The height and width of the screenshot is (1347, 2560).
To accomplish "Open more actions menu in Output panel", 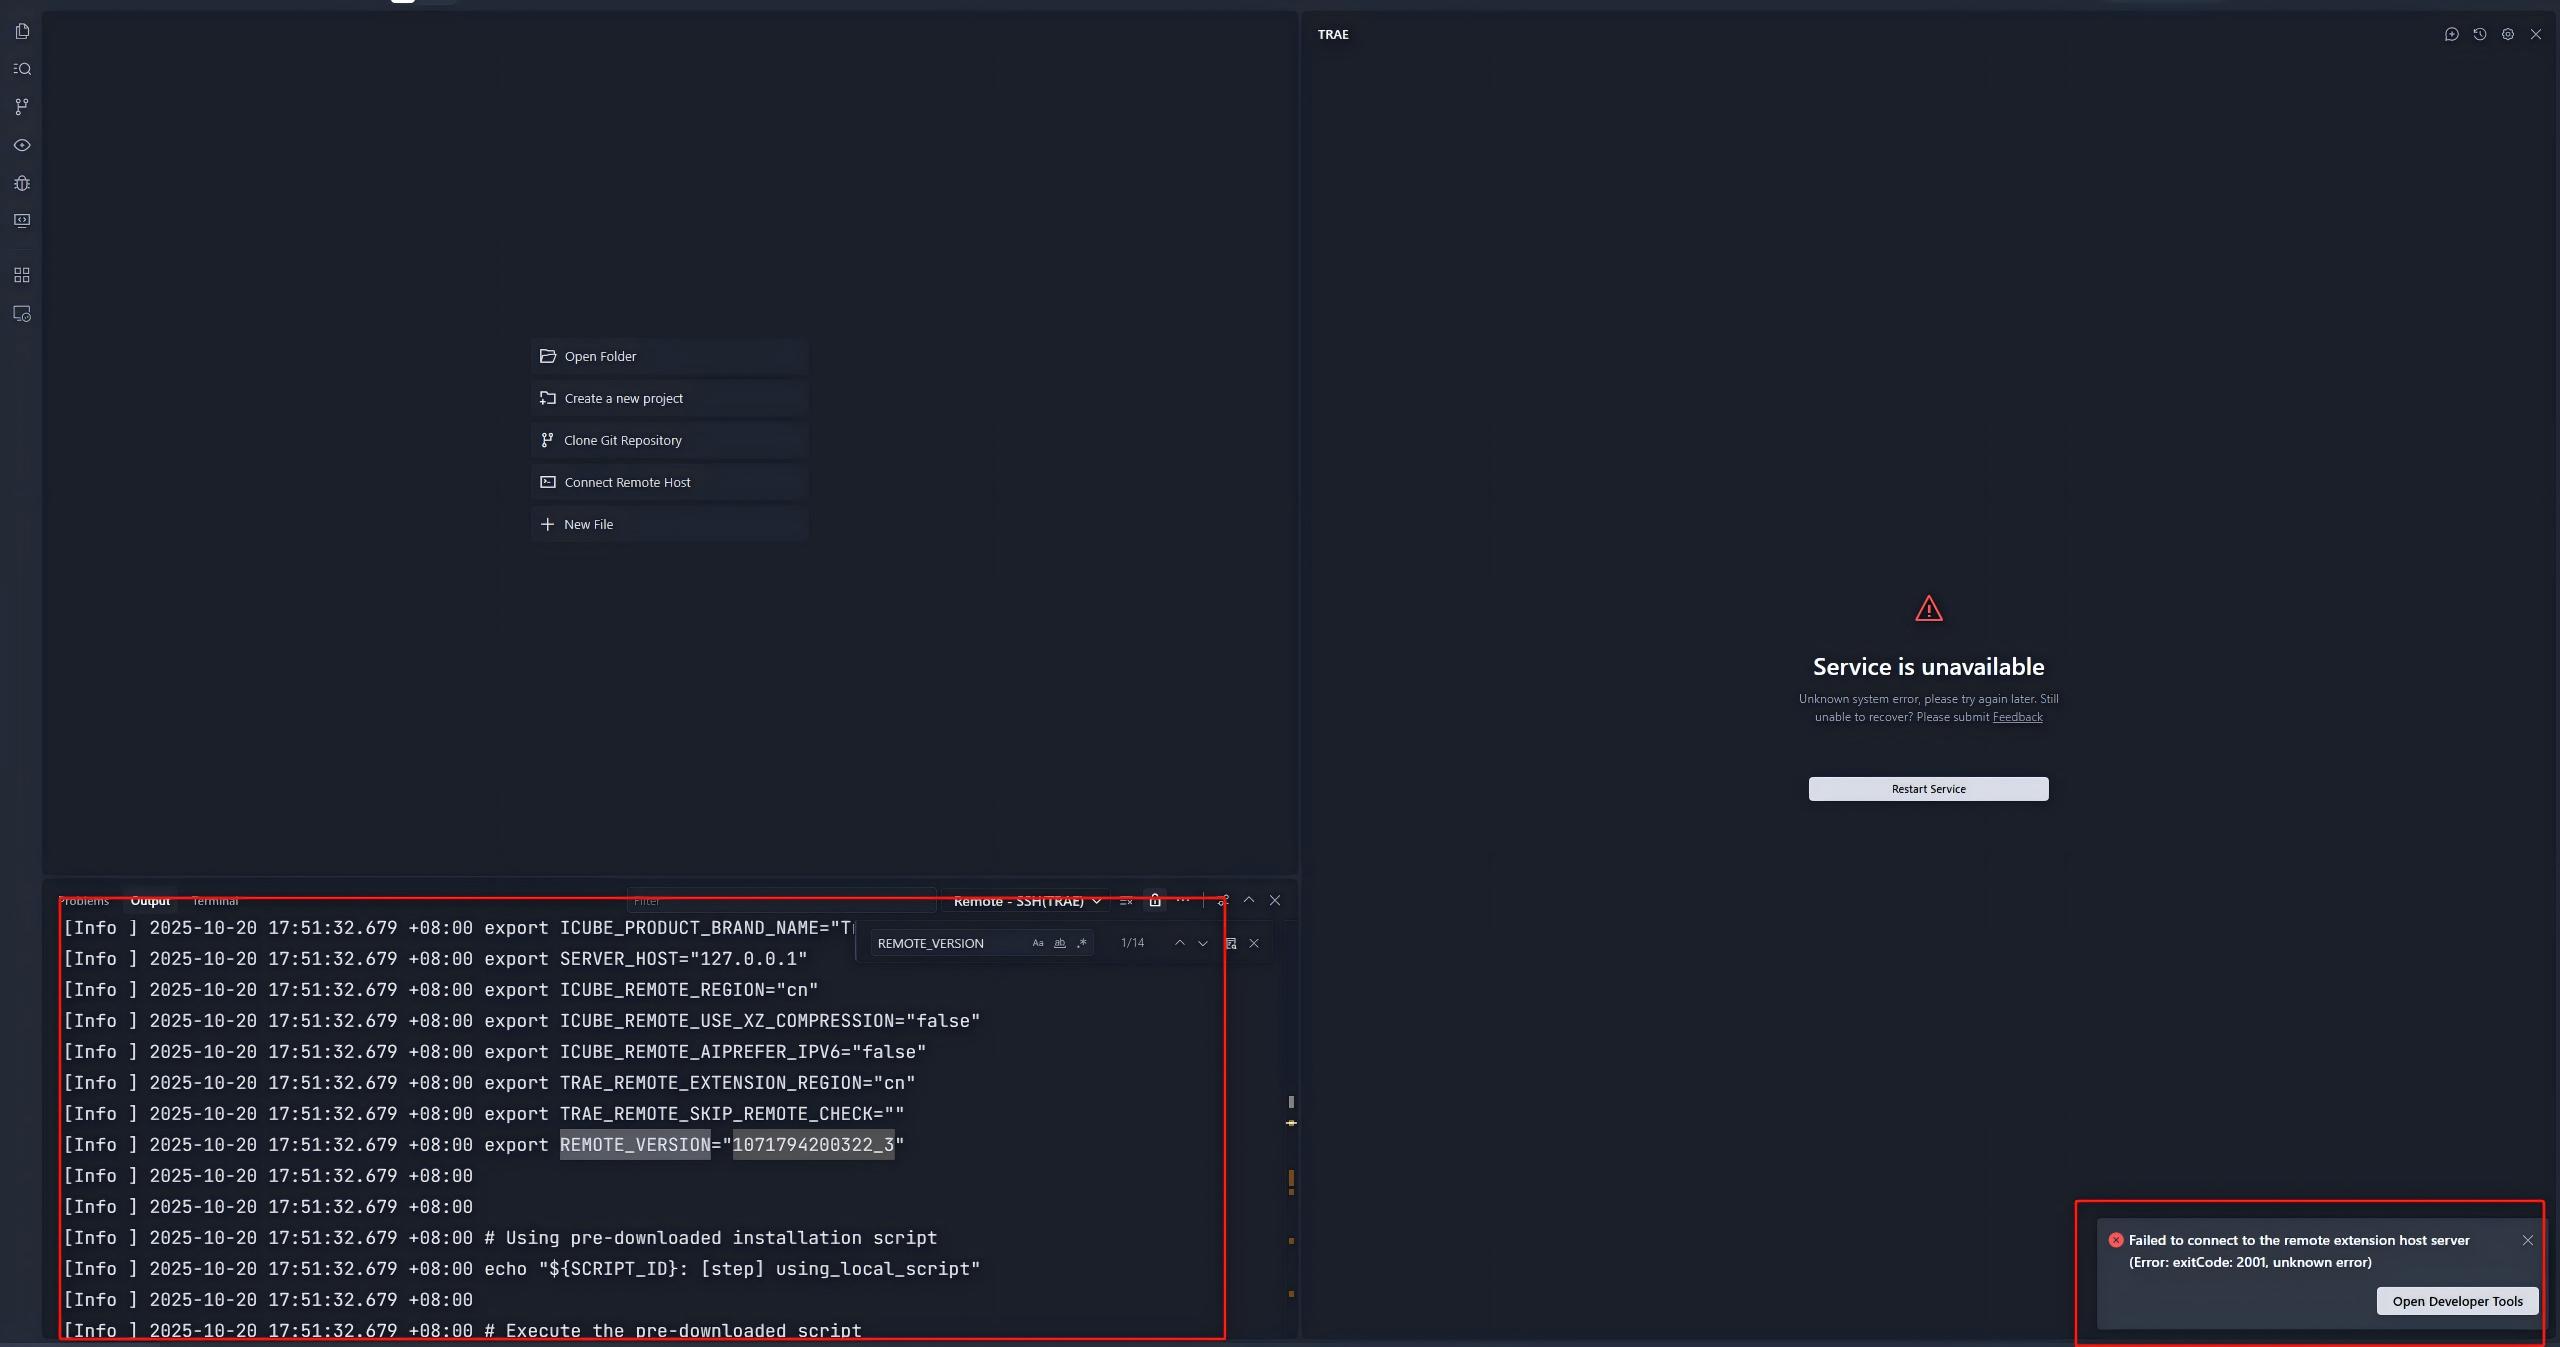I will point(1184,900).
